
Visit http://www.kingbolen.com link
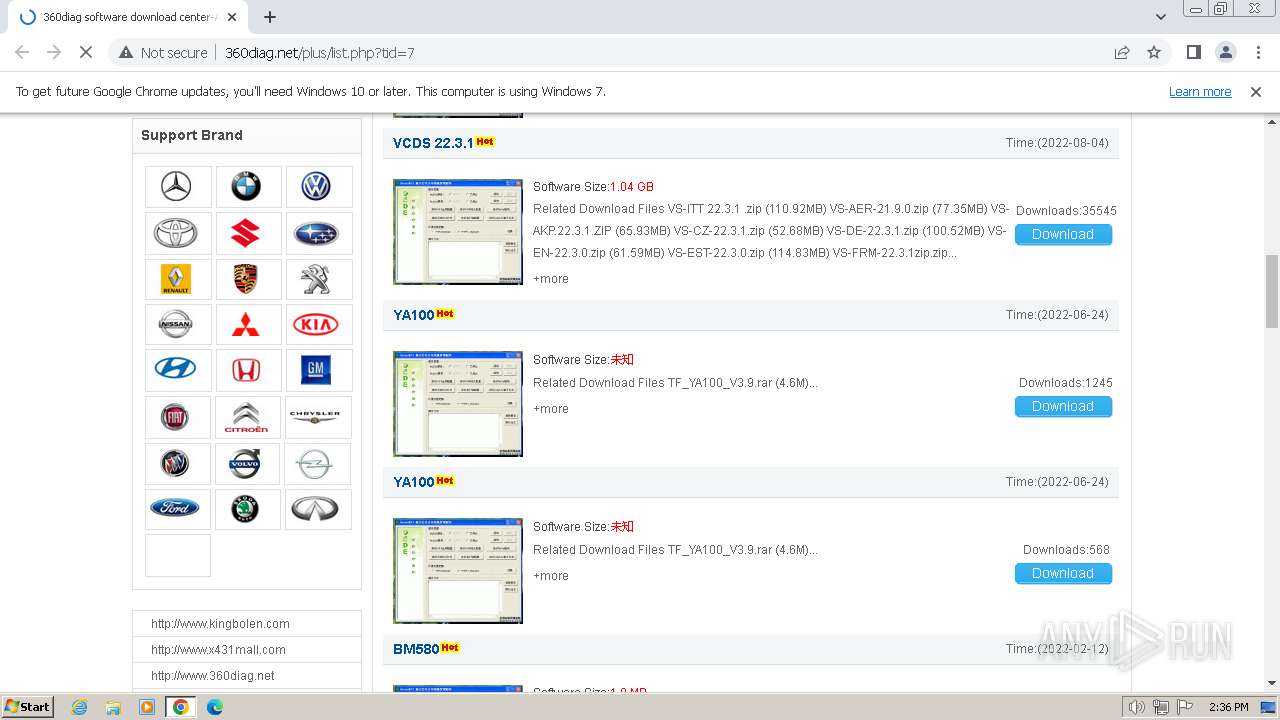click(220, 623)
